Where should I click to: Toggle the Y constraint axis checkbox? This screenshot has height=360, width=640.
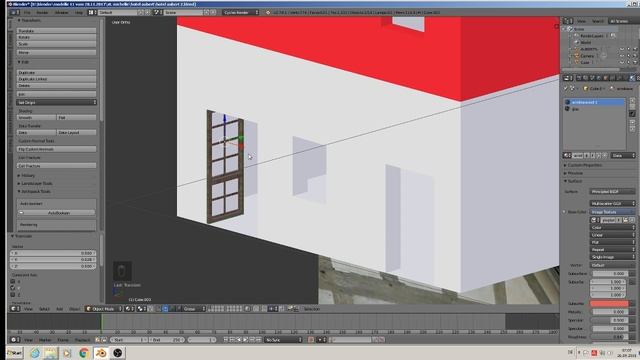point(13,288)
